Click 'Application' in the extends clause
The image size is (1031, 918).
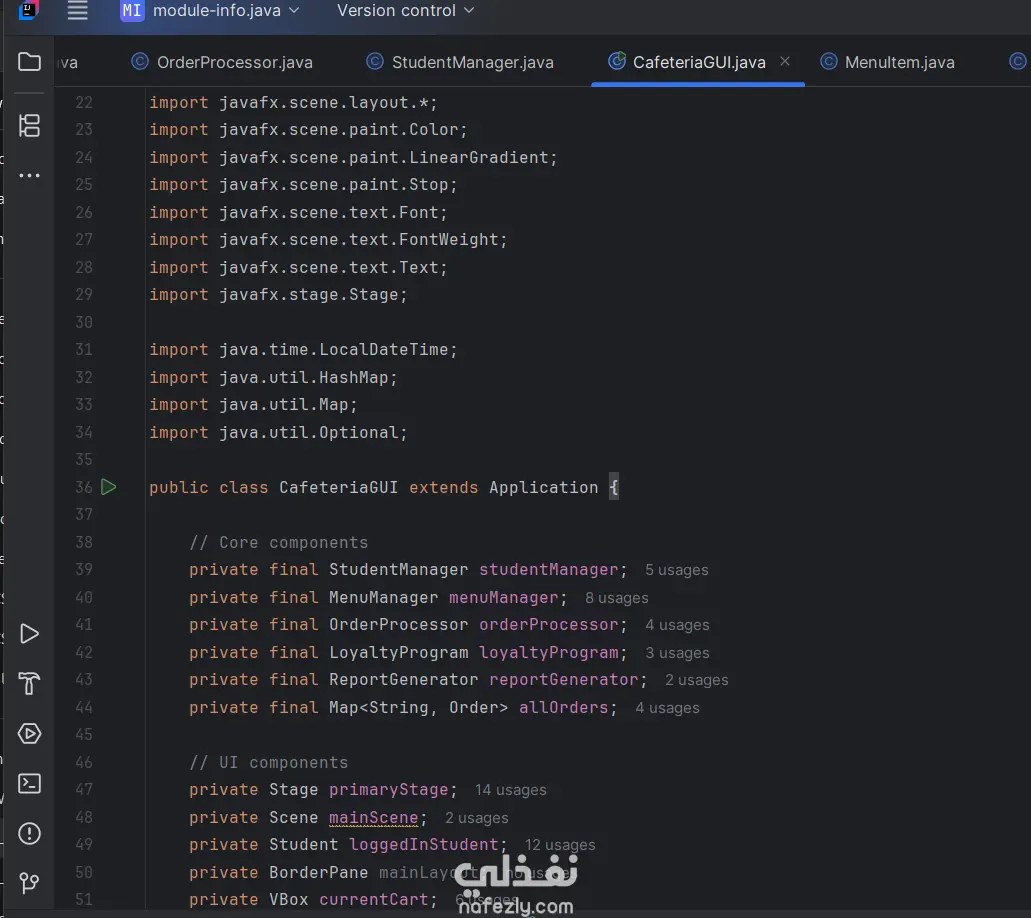coord(543,487)
